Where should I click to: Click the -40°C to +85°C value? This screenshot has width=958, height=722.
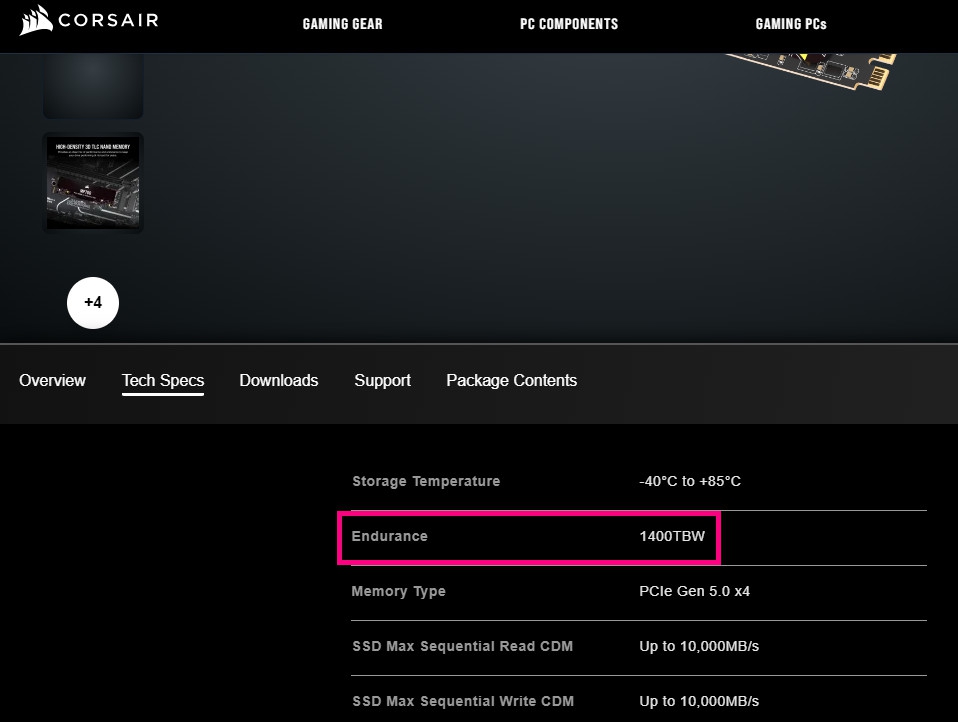pos(690,481)
